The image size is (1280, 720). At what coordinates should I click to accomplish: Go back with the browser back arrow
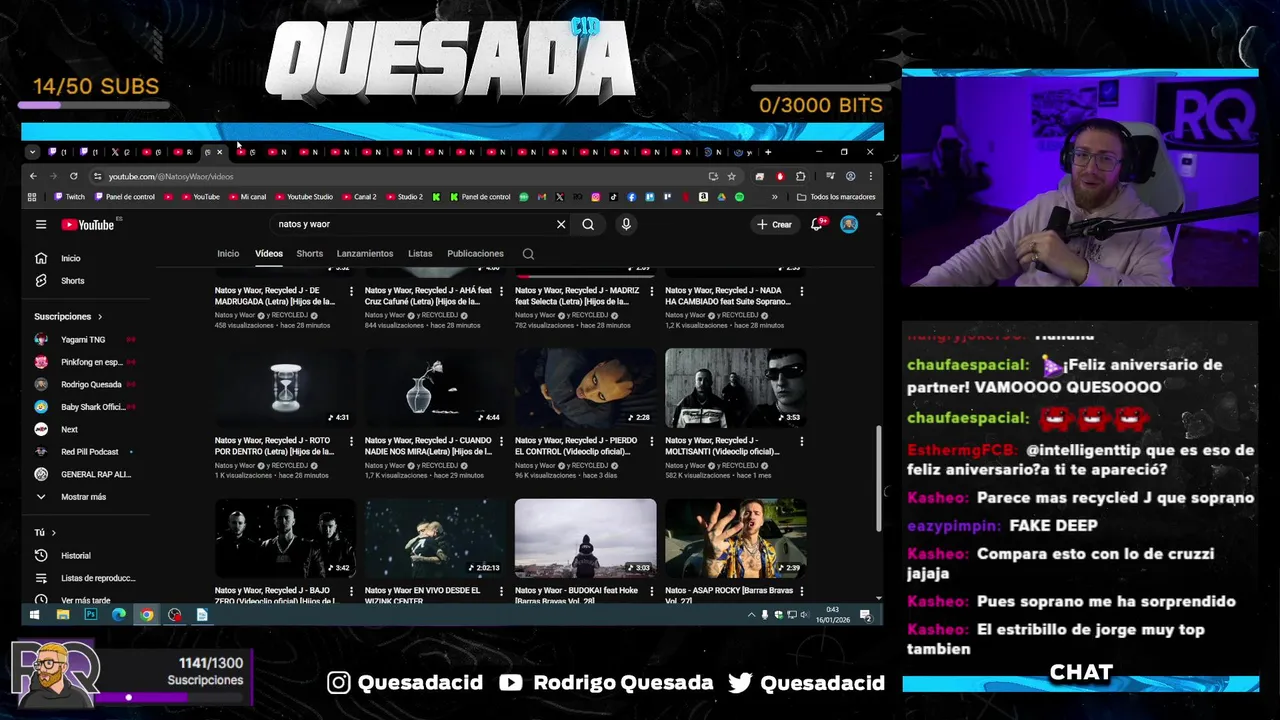tap(33, 176)
